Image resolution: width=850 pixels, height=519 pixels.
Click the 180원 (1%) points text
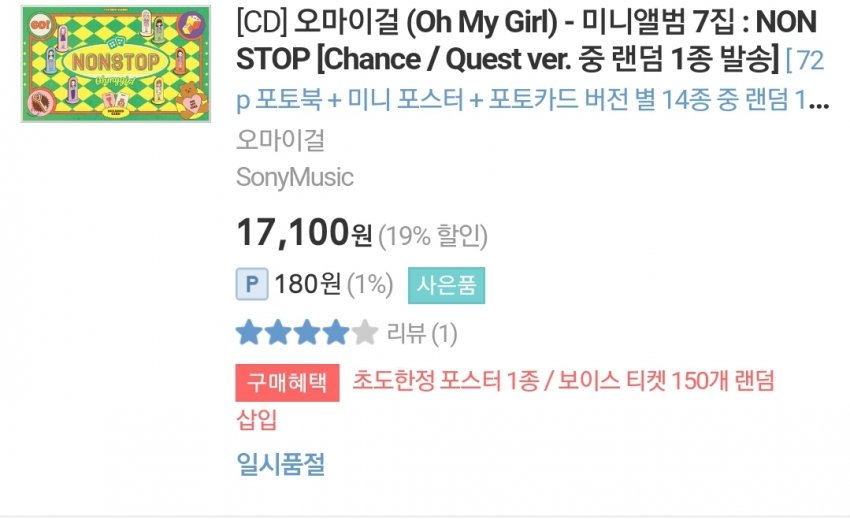(333, 285)
